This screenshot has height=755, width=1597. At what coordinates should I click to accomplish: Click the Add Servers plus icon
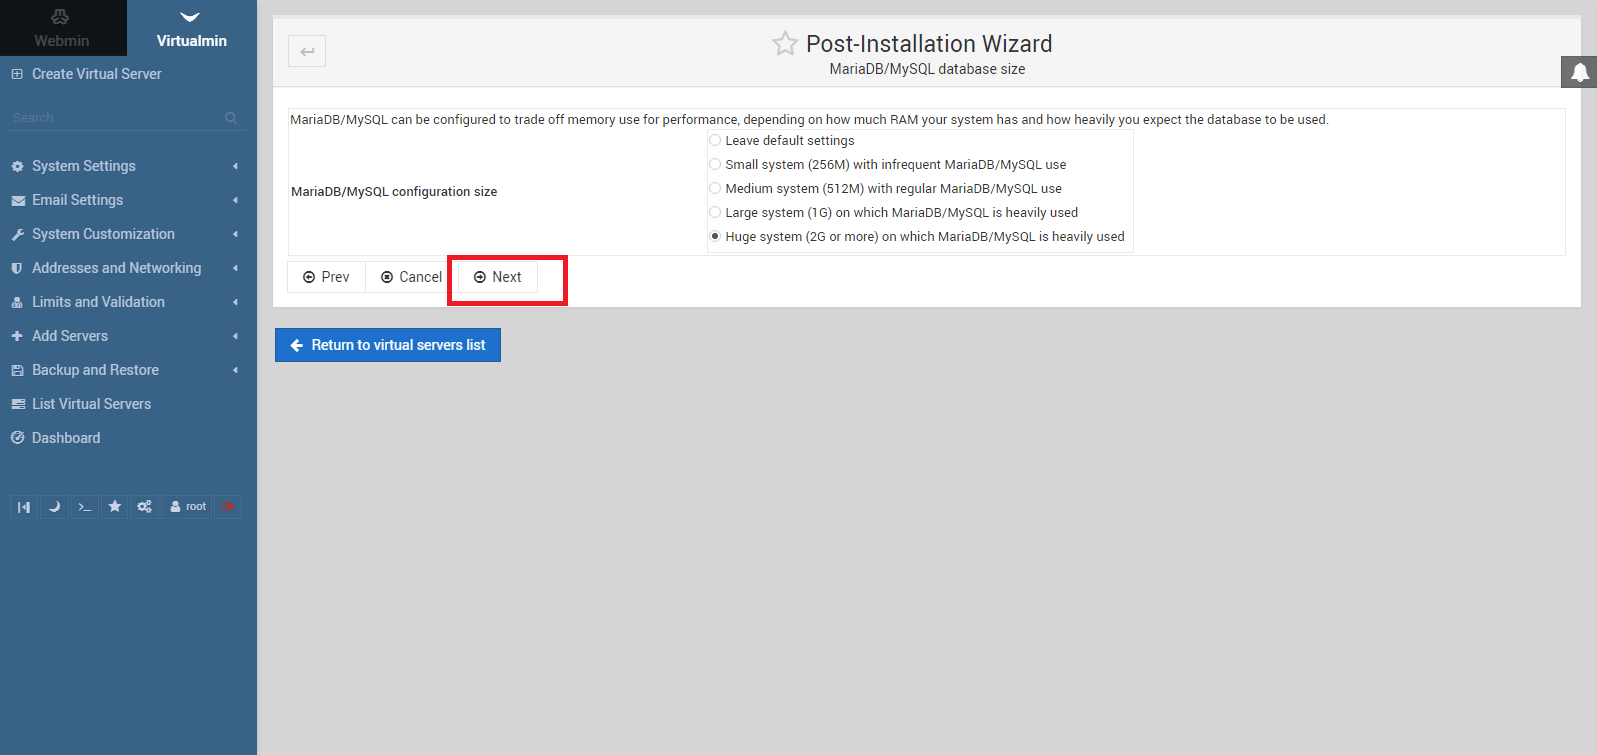[x=17, y=336]
